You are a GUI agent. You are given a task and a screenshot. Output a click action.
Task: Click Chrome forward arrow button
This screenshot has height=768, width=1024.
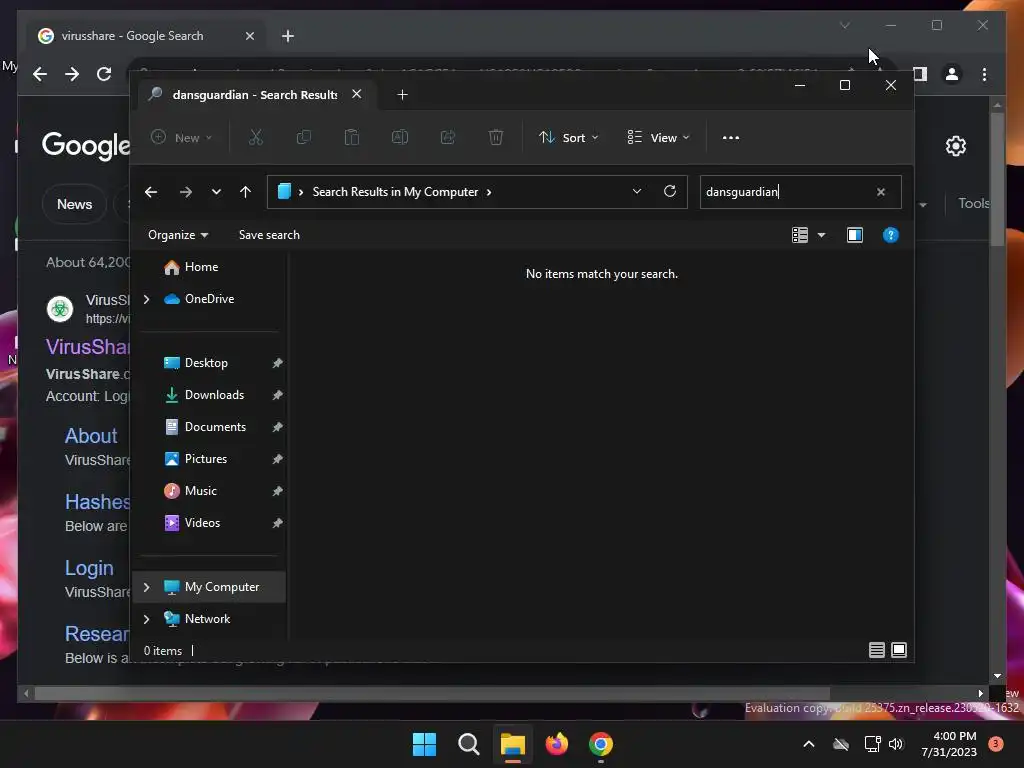point(72,74)
